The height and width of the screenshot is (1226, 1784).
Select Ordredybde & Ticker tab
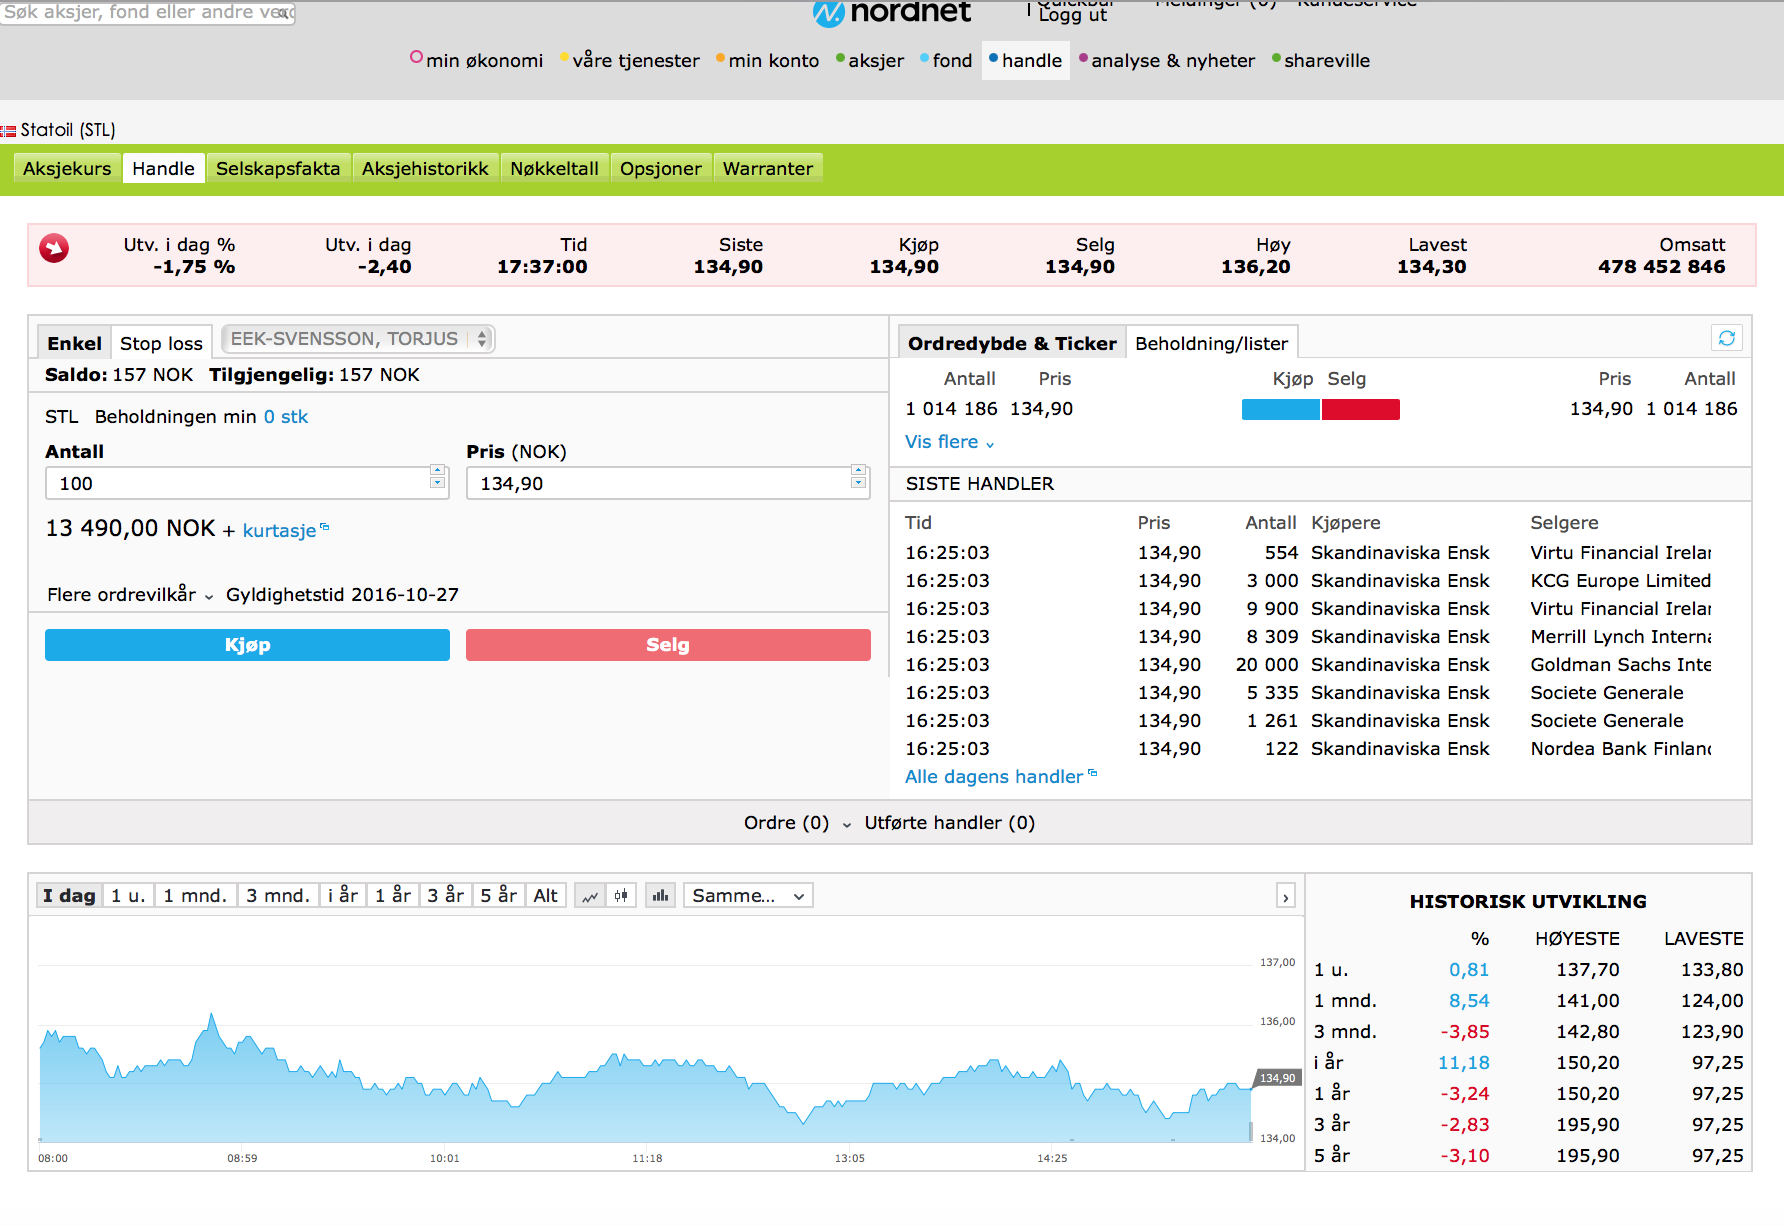[1012, 343]
